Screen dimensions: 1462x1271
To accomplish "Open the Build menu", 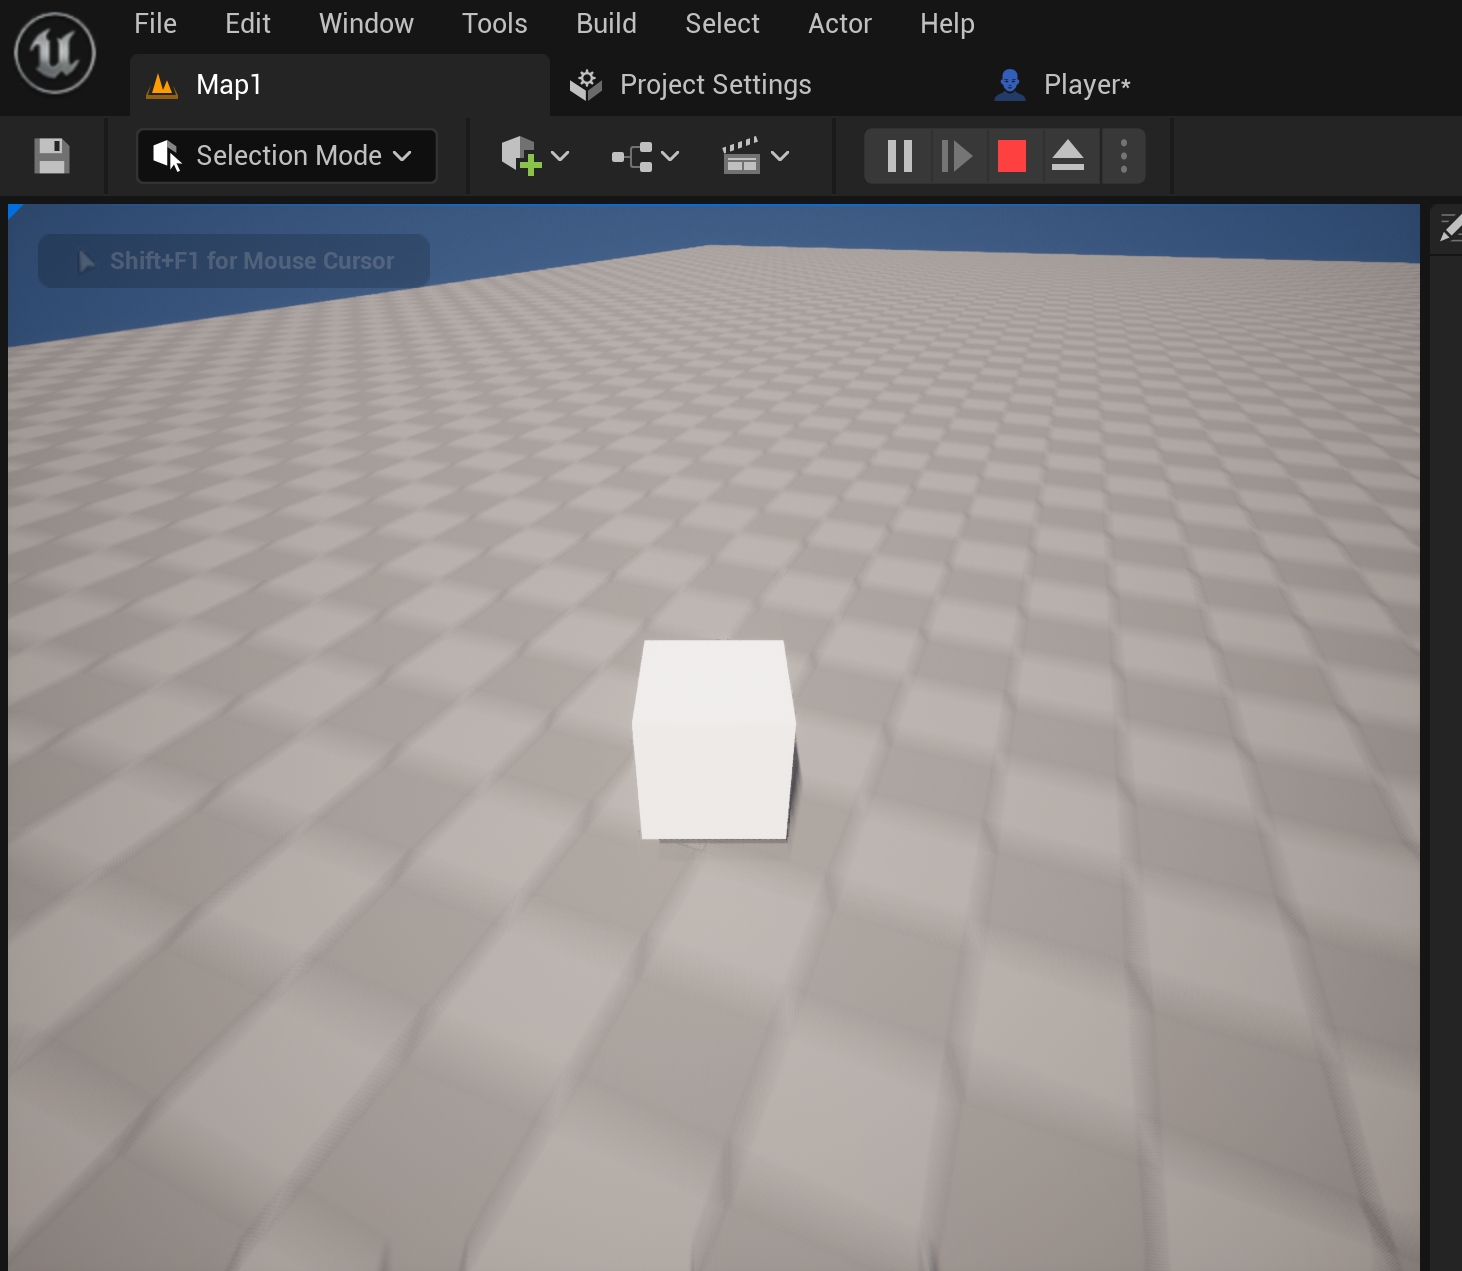I will coord(606,23).
